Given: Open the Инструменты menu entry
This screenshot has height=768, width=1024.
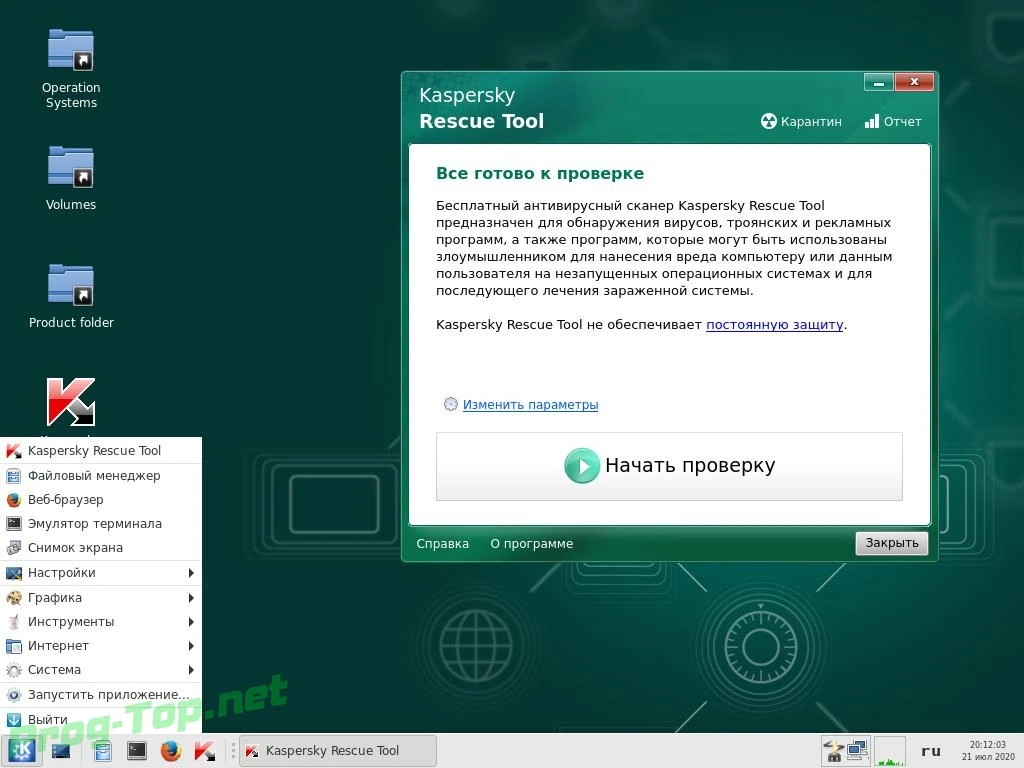Looking at the screenshot, I should (101, 622).
